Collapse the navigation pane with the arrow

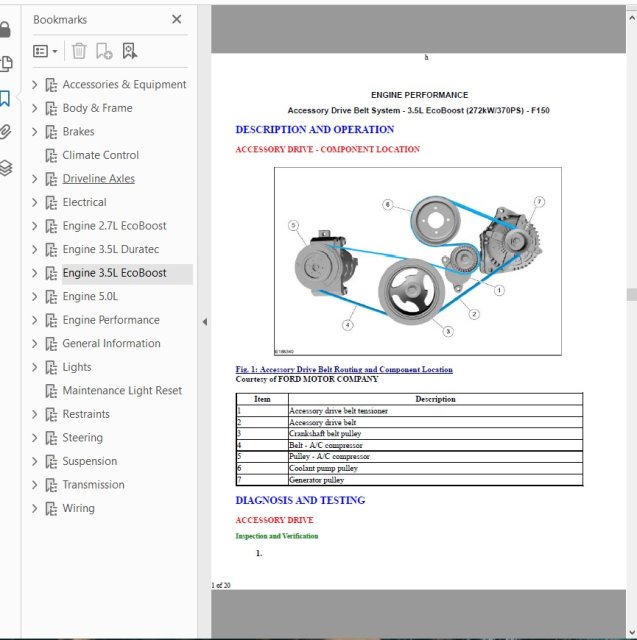point(204,322)
